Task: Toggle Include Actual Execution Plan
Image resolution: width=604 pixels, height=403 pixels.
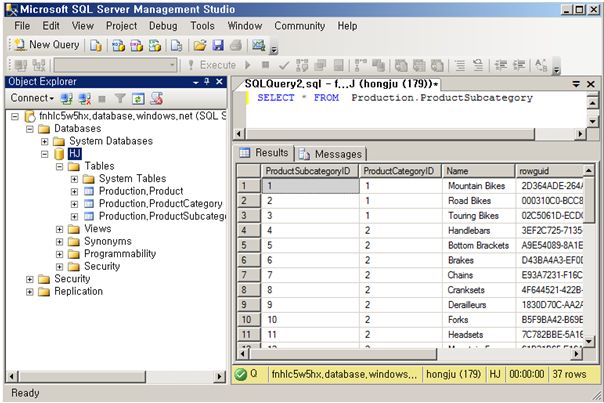Action: click(x=361, y=65)
